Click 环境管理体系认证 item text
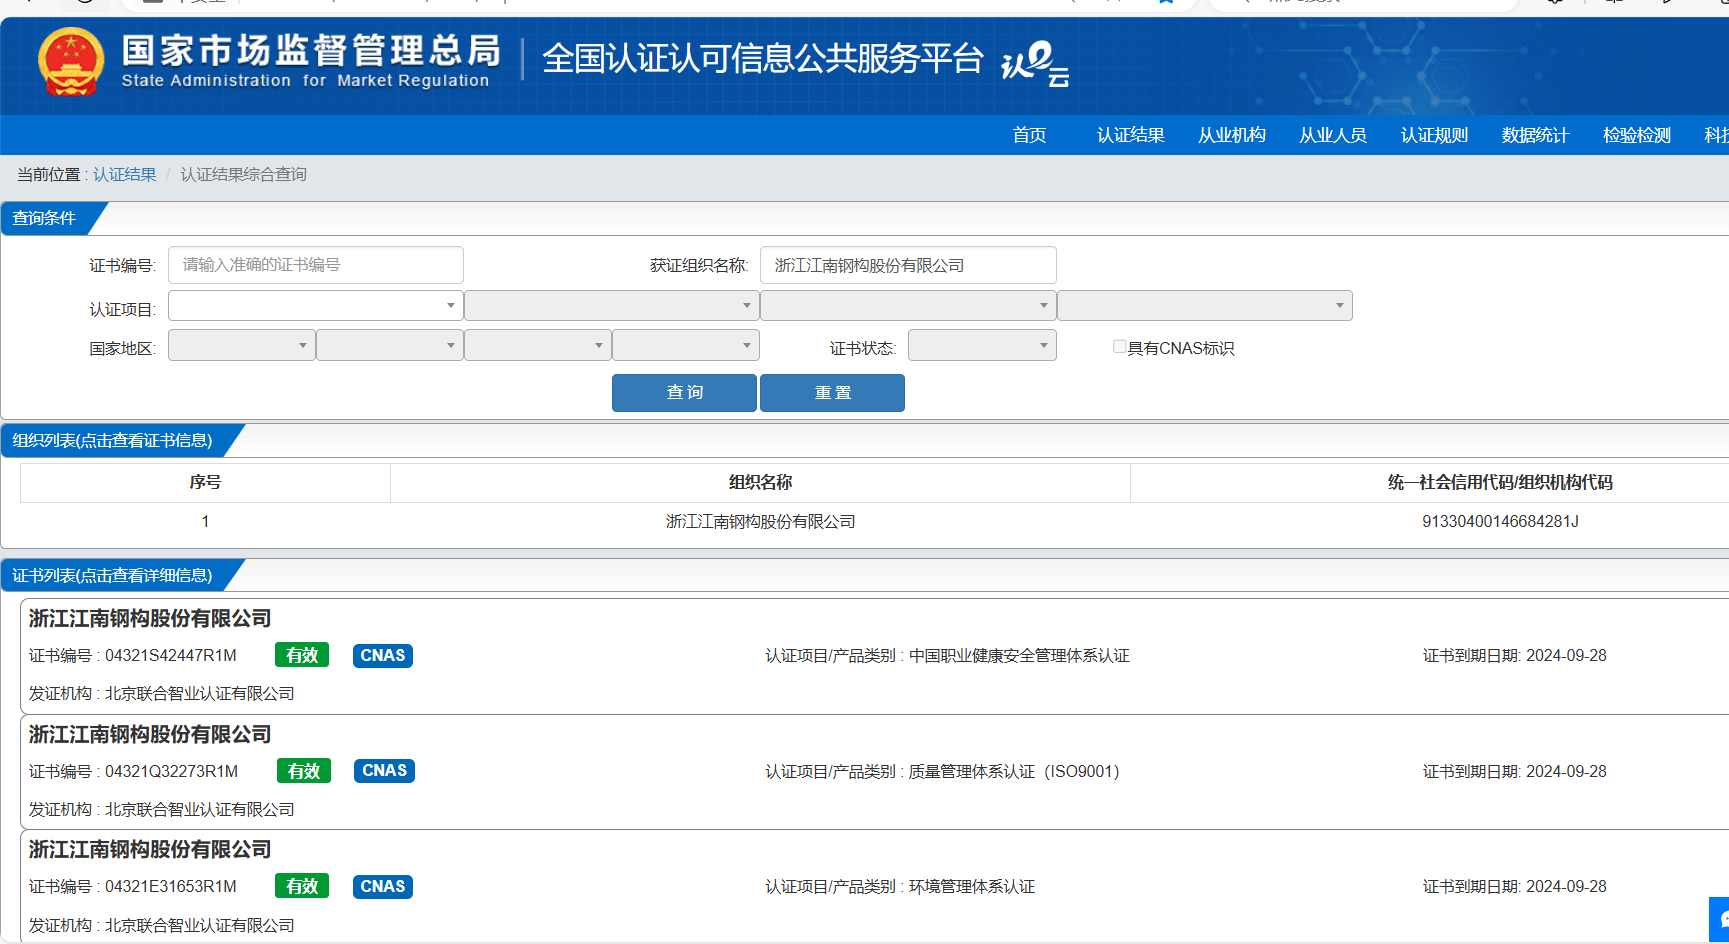The image size is (1729, 944). pos(972,886)
